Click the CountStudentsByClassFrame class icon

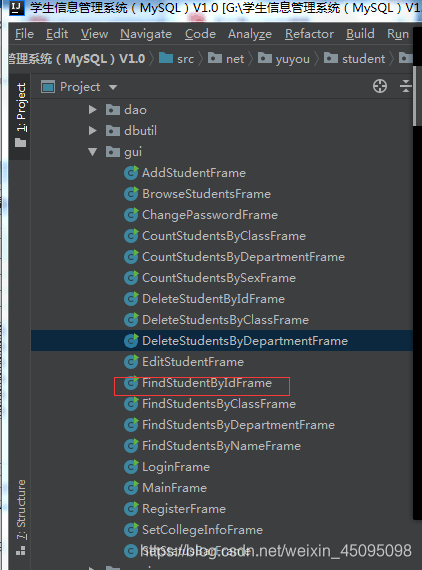click(x=131, y=236)
